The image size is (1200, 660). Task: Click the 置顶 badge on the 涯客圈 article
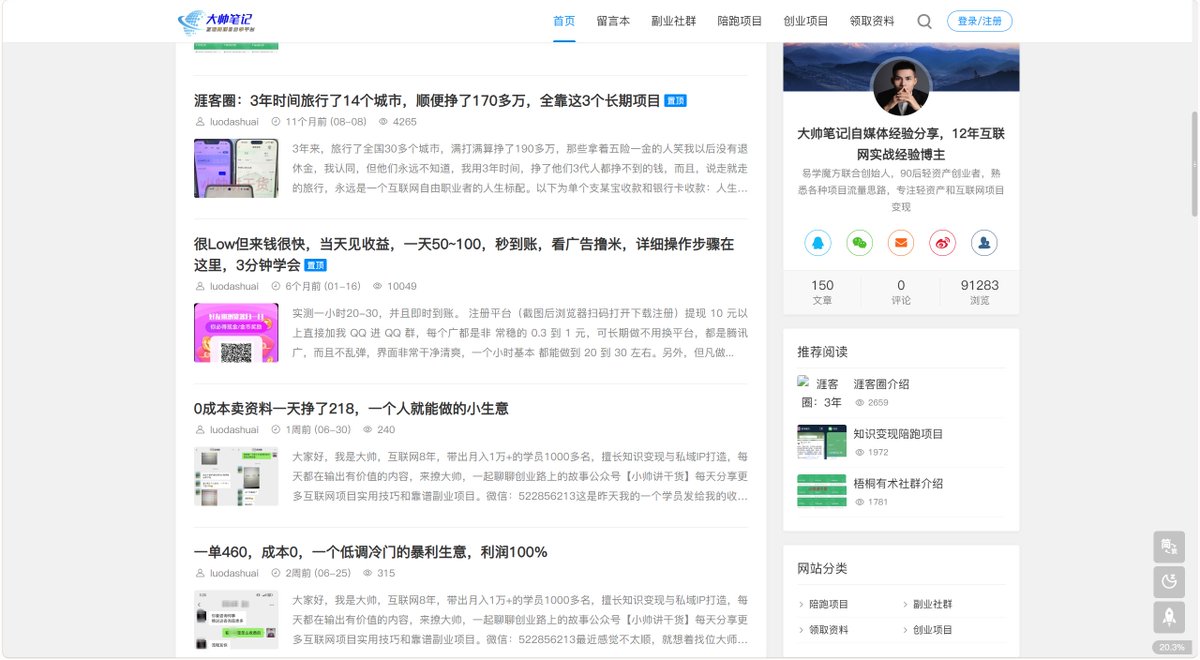[676, 101]
